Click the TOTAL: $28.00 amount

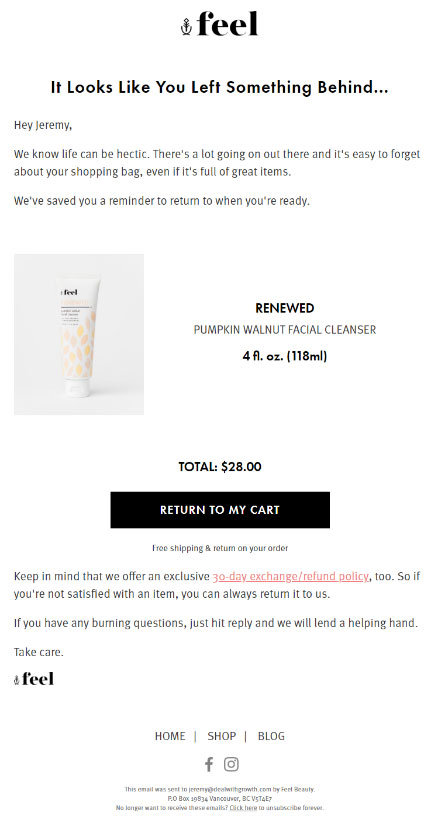pos(220,466)
